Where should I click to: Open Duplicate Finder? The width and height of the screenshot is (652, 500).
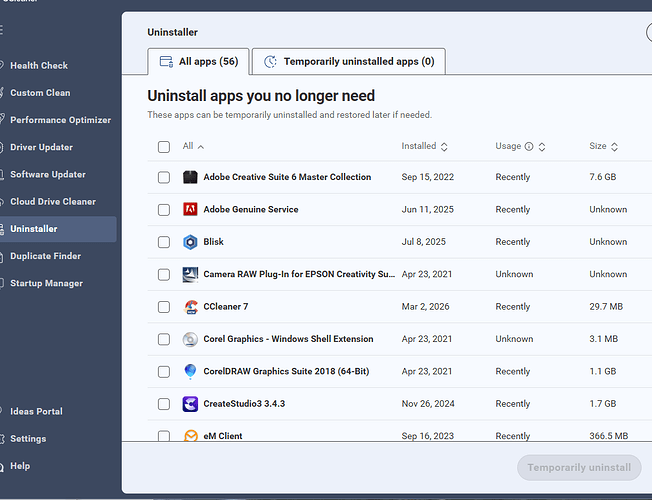pos(45,256)
